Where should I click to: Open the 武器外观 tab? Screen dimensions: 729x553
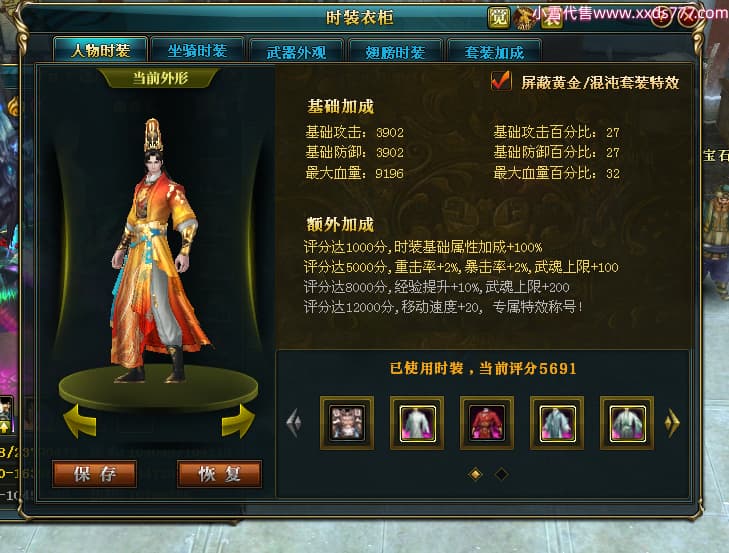coord(296,52)
